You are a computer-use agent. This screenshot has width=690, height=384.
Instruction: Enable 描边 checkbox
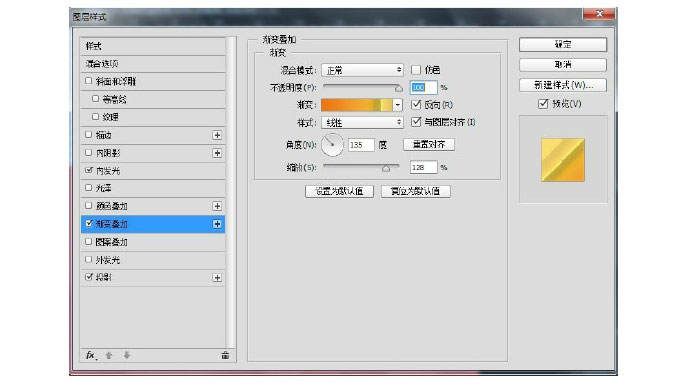(x=88, y=135)
